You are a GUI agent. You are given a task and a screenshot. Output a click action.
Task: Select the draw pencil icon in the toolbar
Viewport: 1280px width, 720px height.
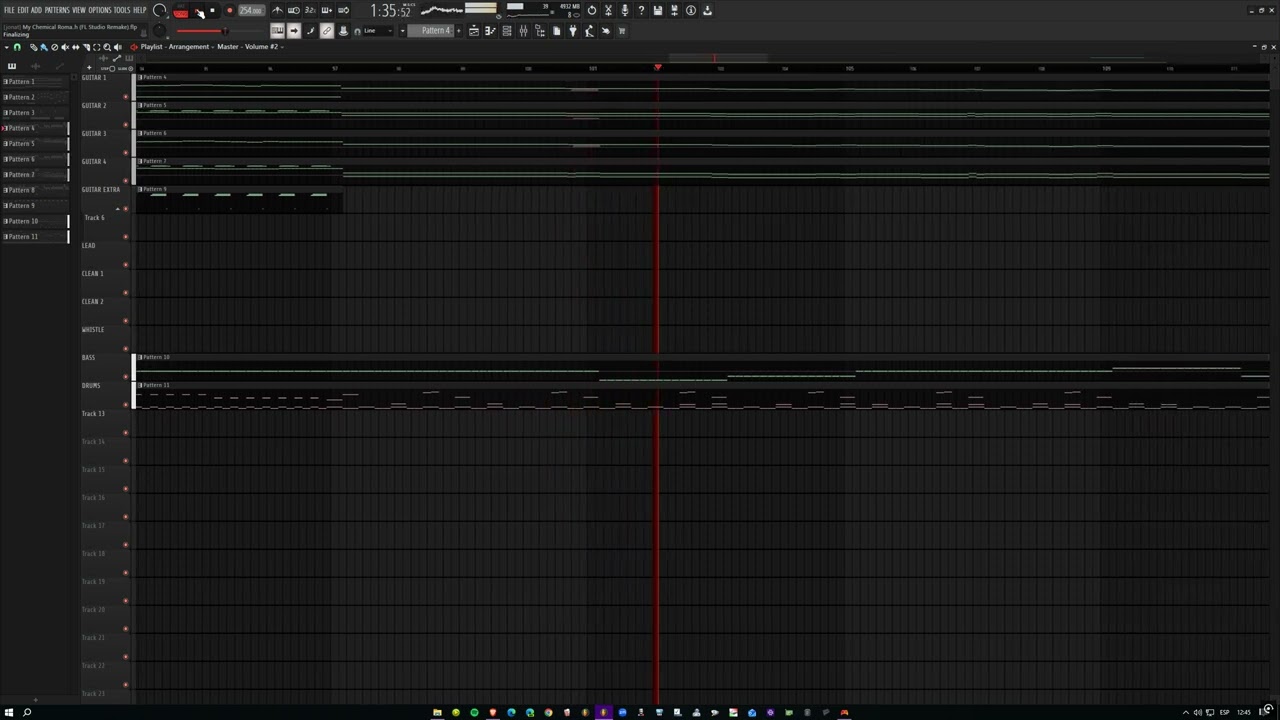point(310,31)
